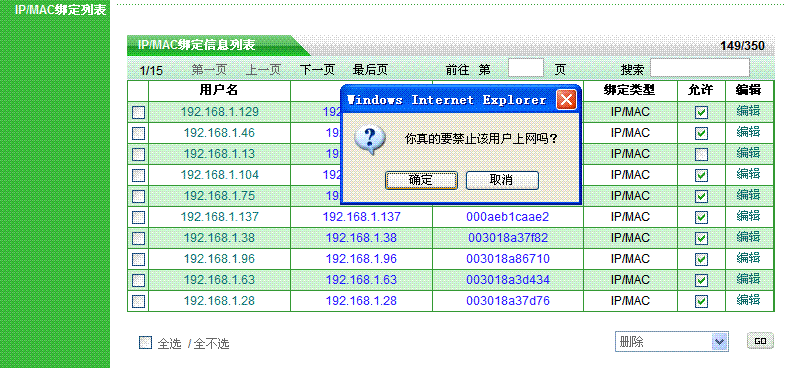The image size is (787, 368).
Task: Confirm the dialog with 确定 button
Action: (x=421, y=180)
